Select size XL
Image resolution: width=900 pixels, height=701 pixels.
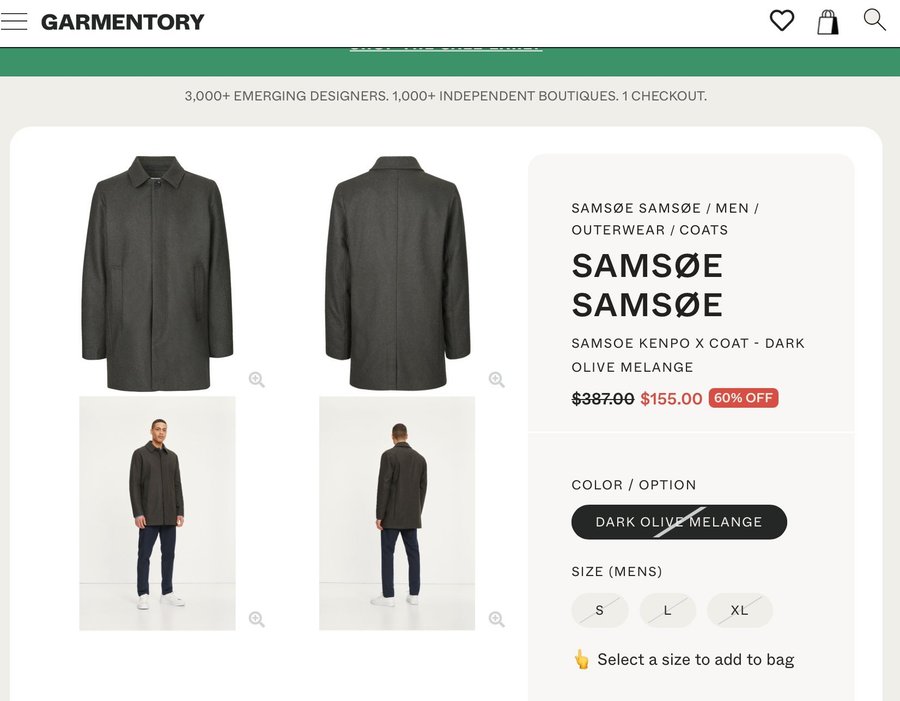pyautogui.click(x=739, y=610)
